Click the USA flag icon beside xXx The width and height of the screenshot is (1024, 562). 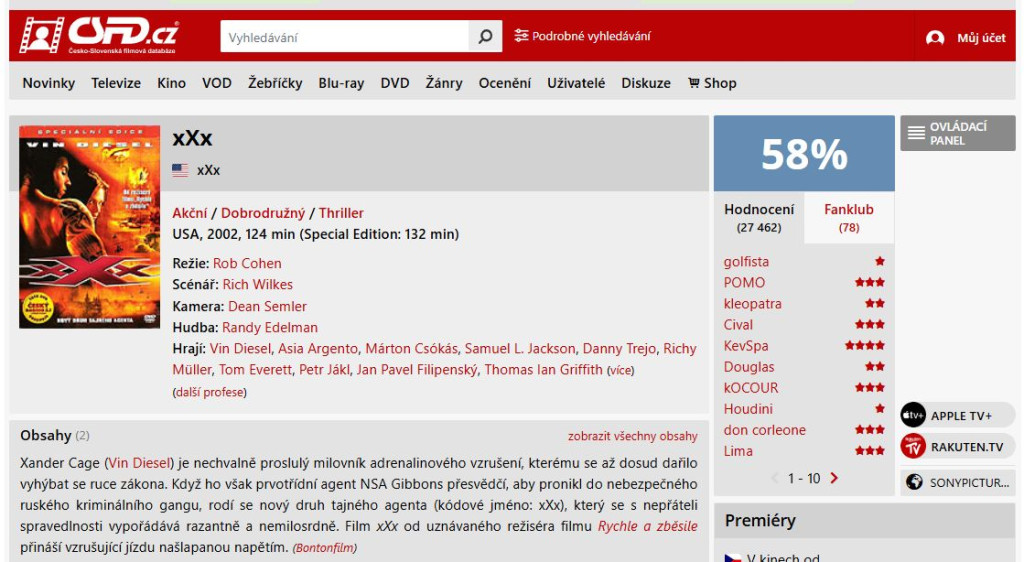(x=180, y=170)
